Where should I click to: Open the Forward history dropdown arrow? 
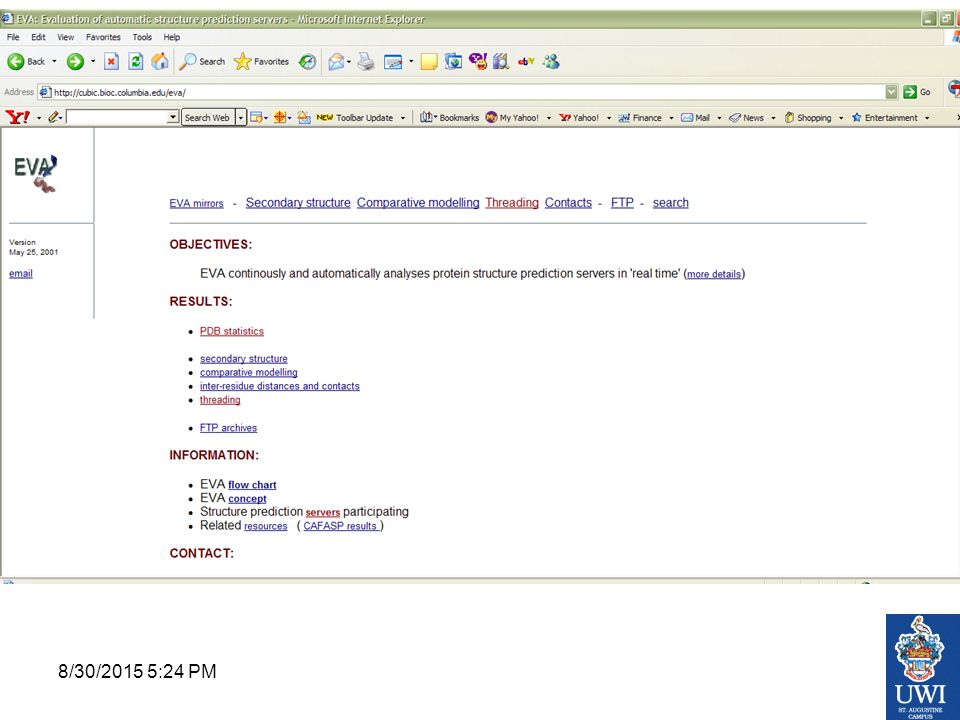[x=93, y=61]
